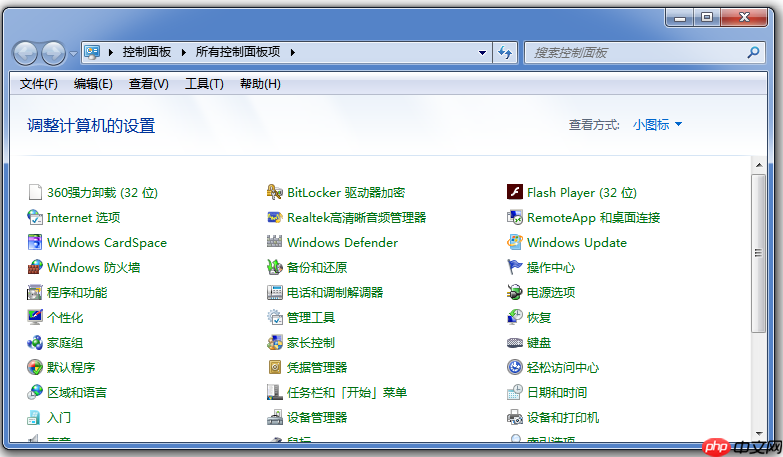Open the Windows 防火墙 icon
The image size is (783, 457).
click(35, 268)
